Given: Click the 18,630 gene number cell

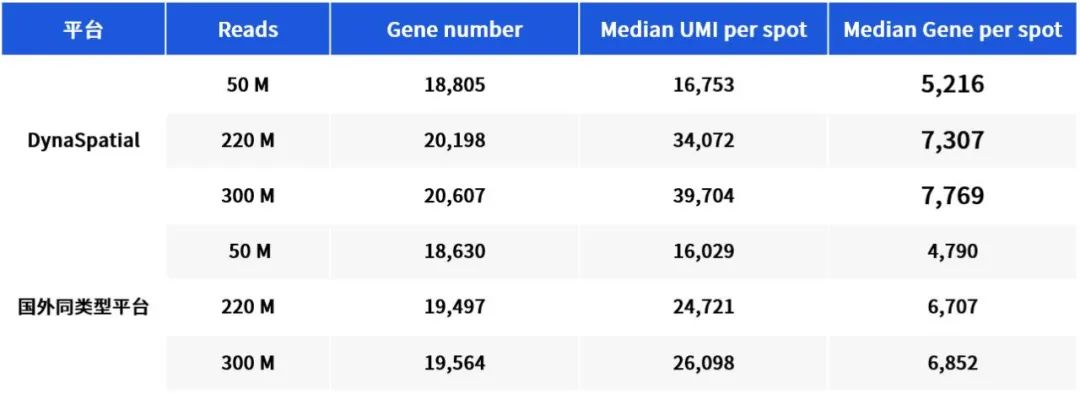Looking at the screenshot, I should [455, 251].
